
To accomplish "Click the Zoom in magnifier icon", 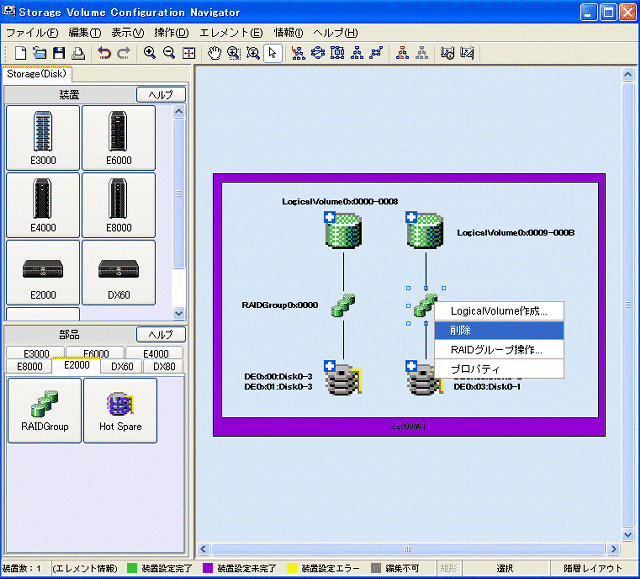I will click(x=150, y=53).
